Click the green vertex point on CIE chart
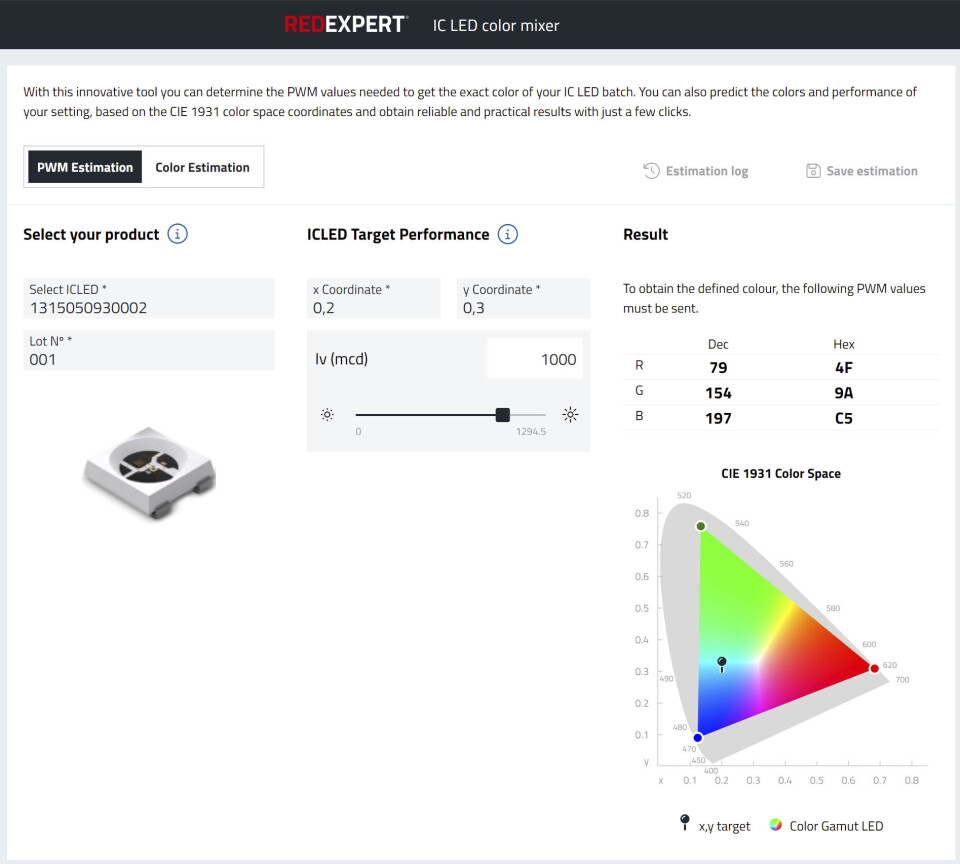Screen dimensions: 960x864 point(701,526)
